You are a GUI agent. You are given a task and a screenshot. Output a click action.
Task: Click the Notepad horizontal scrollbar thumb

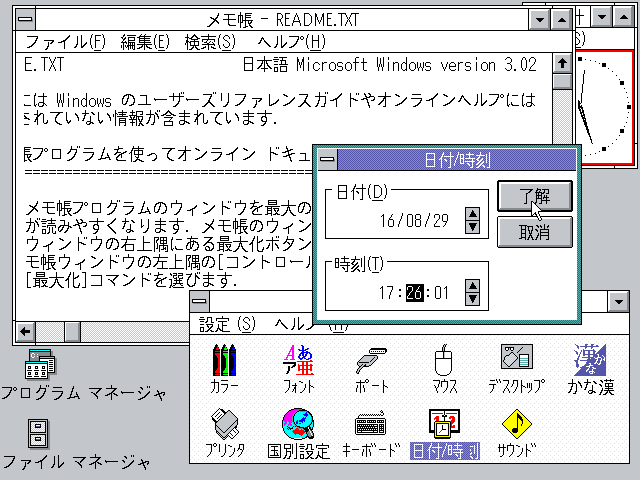(x=72, y=331)
